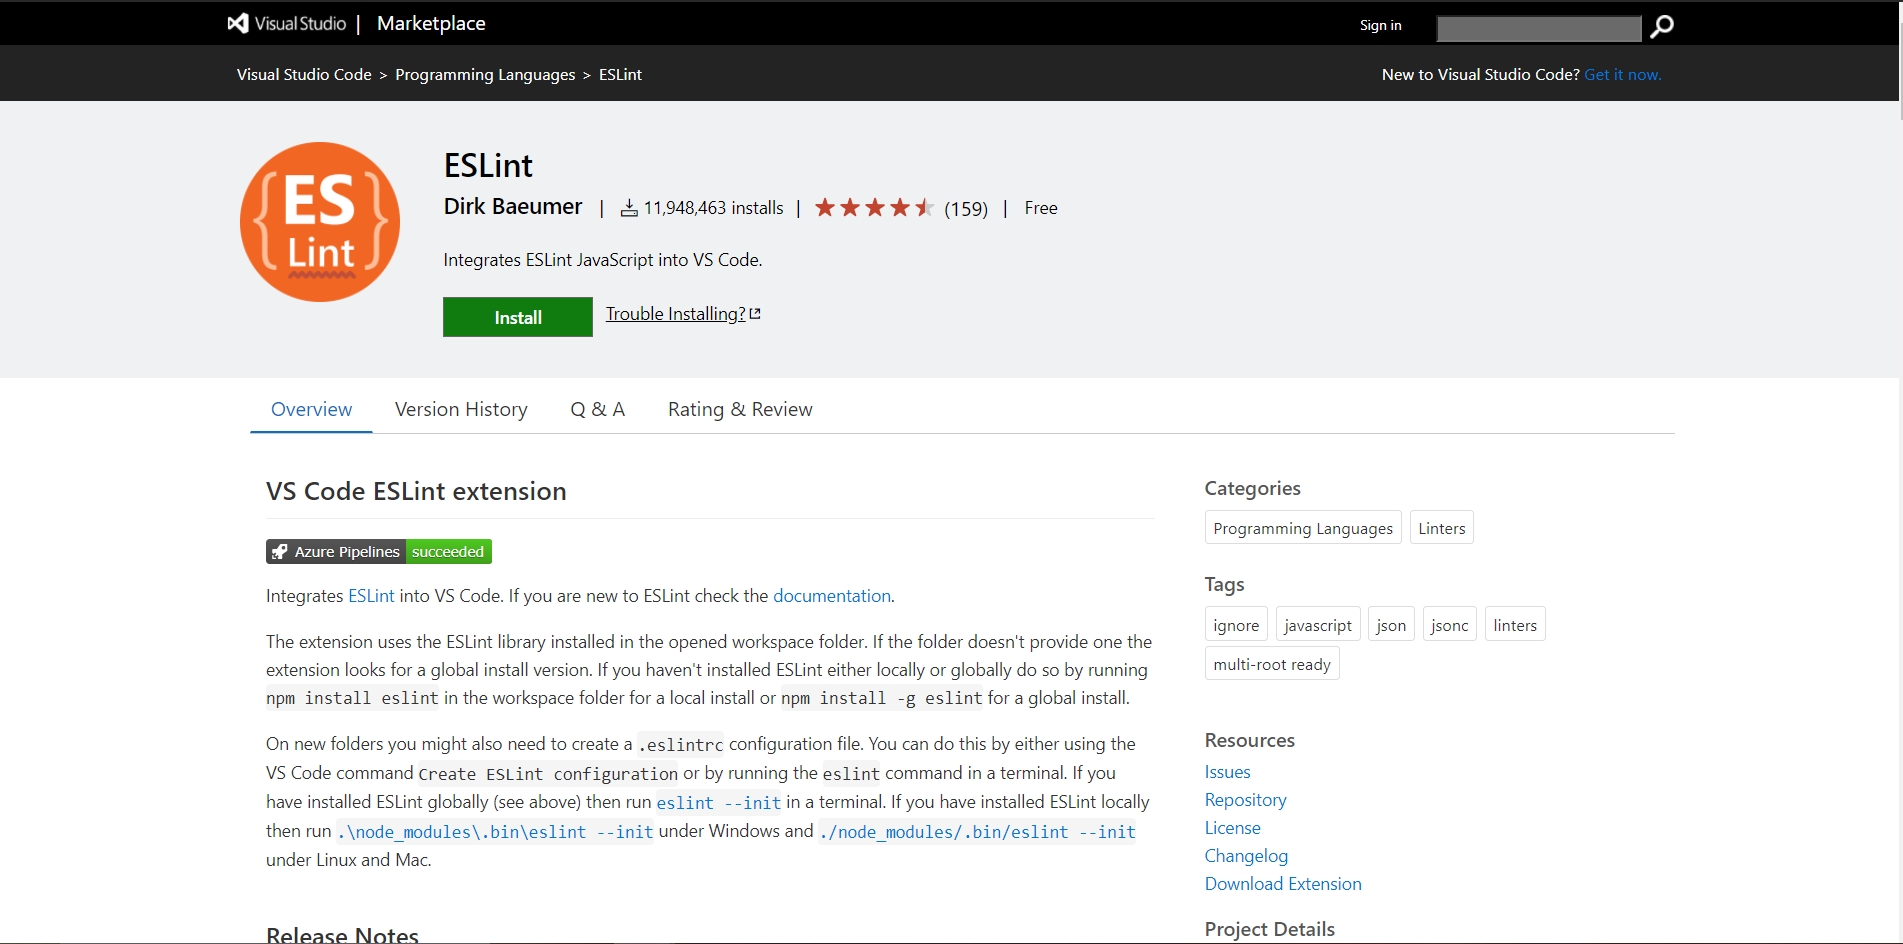
Task: Click the javascript tag
Action: (x=1318, y=625)
